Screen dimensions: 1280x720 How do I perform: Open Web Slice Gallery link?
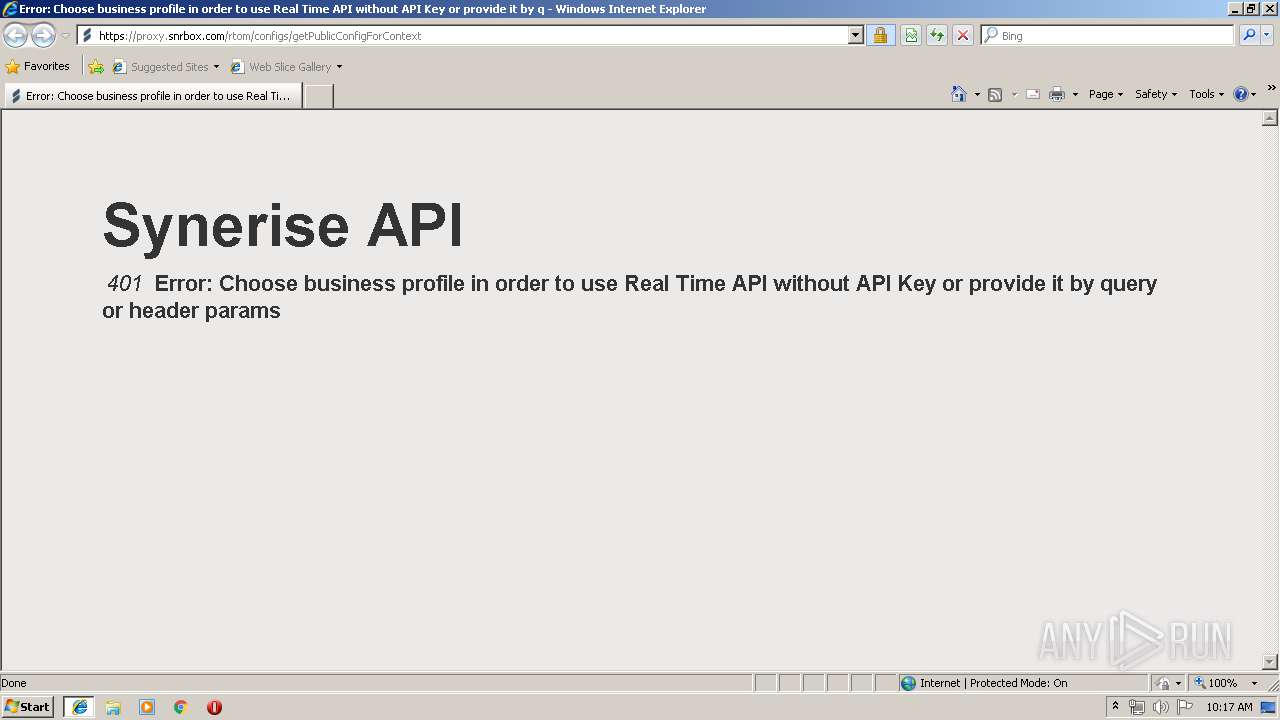pos(281,67)
